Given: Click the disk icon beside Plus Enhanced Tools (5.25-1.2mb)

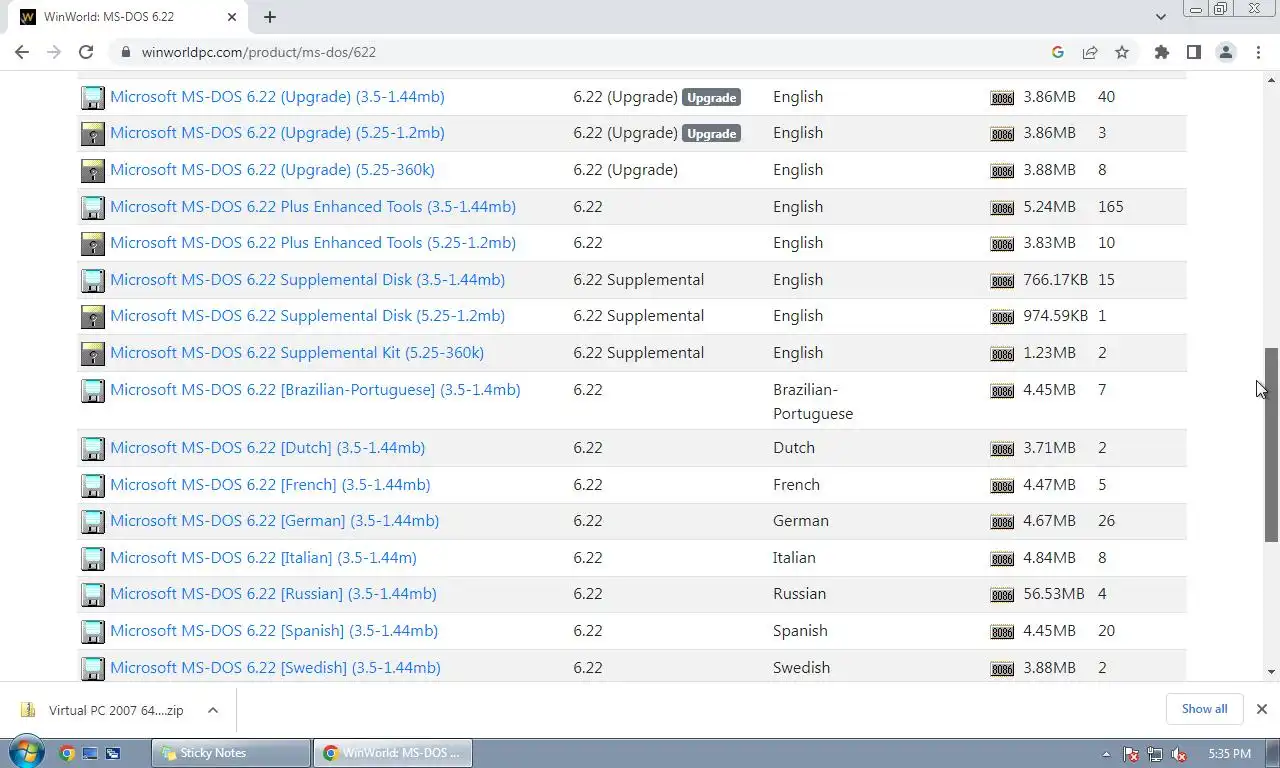Looking at the screenshot, I should click(92, 244).
